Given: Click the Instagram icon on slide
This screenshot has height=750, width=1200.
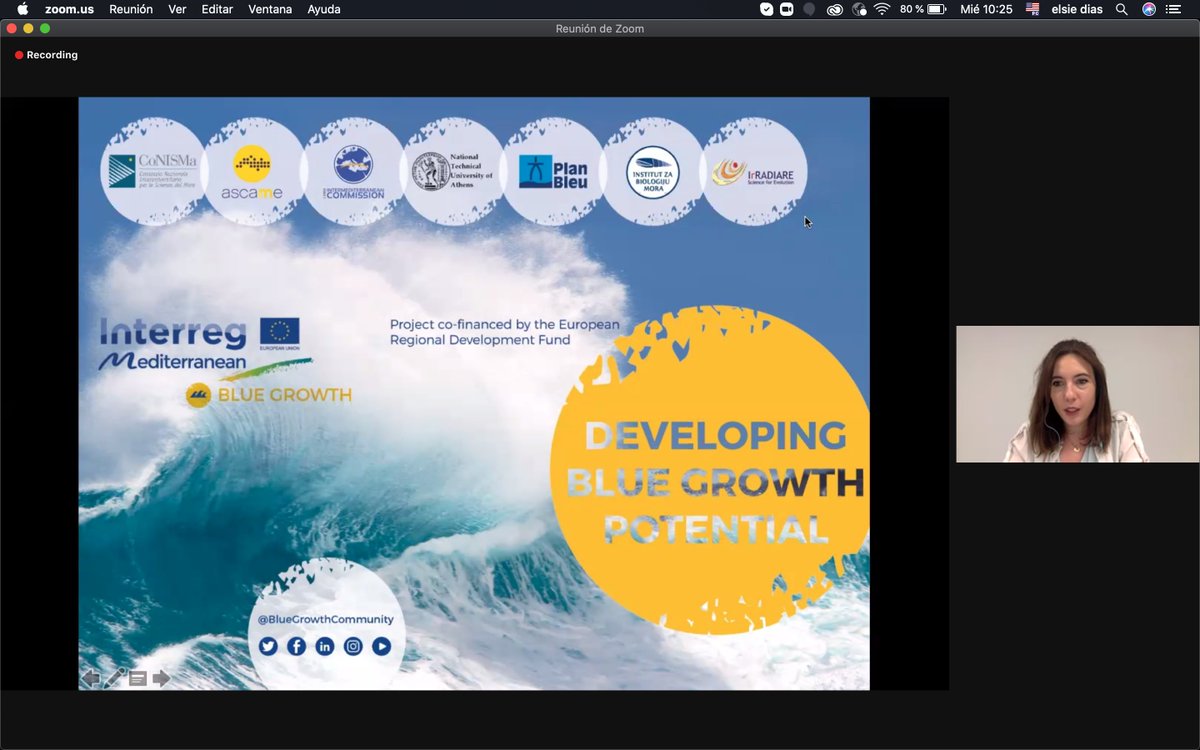Looking at the screenshot, I should tap(353, 646).
